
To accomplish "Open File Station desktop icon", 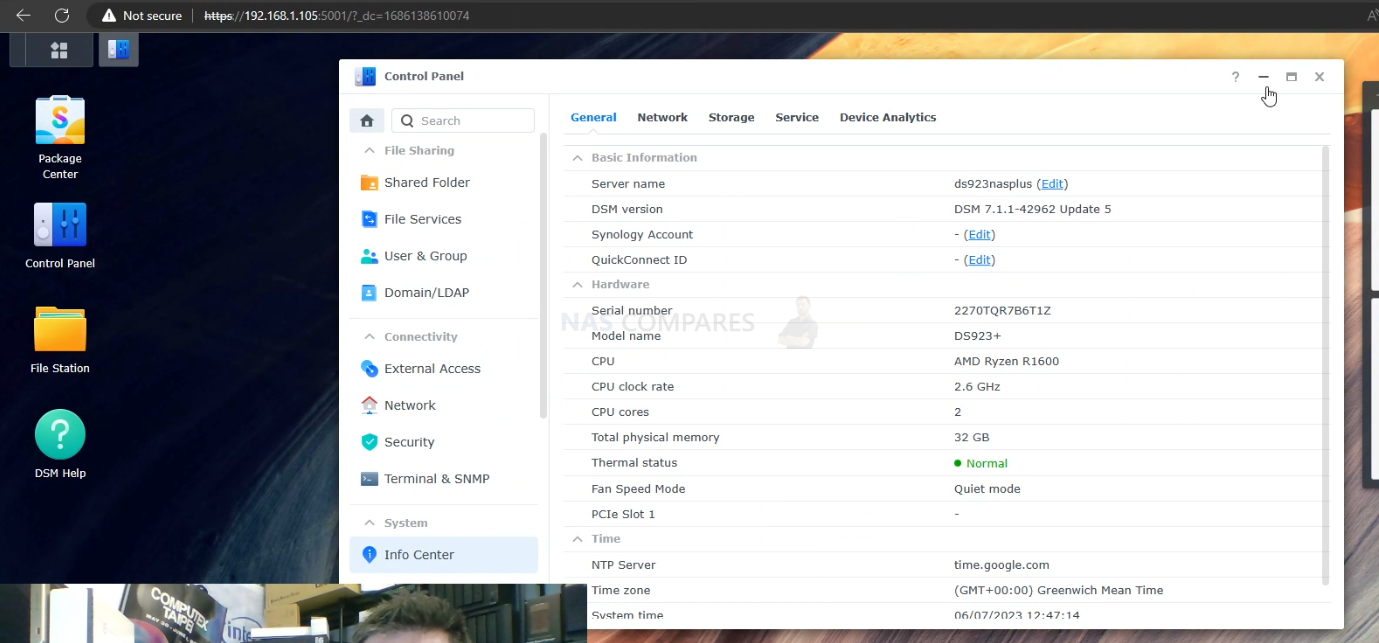I will [x=60, y=340].
